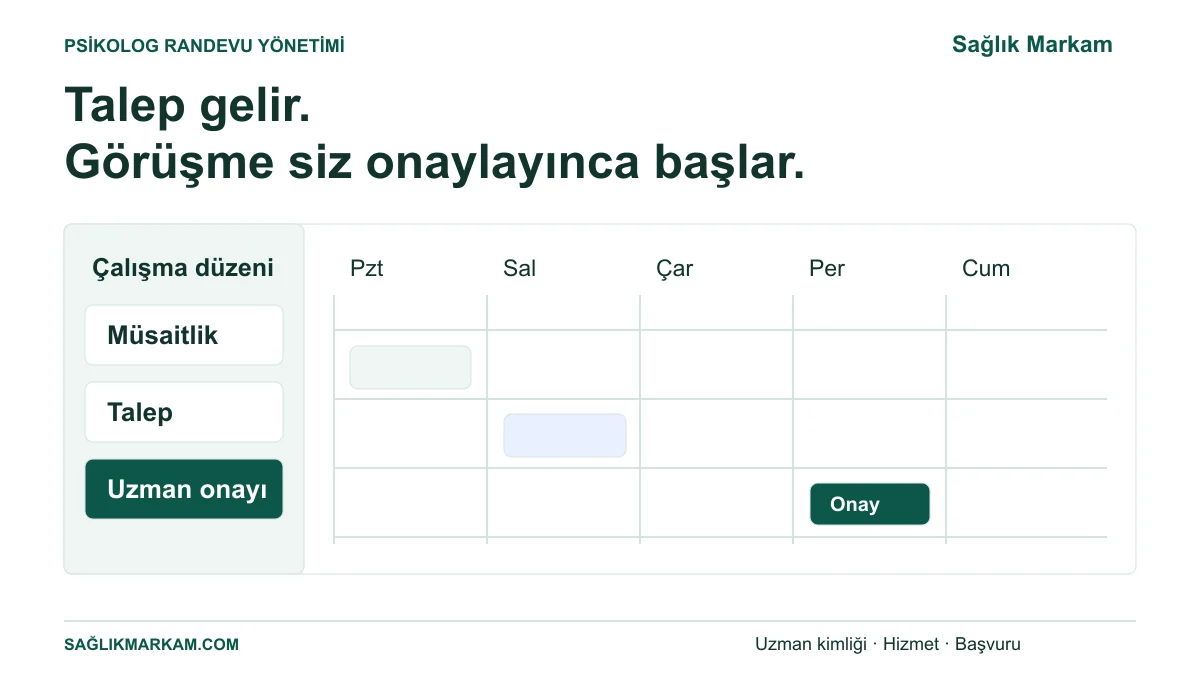Viewport: 1200px width, 675px height.
Task: Click the Pzt day header
Action: point(367,268)
